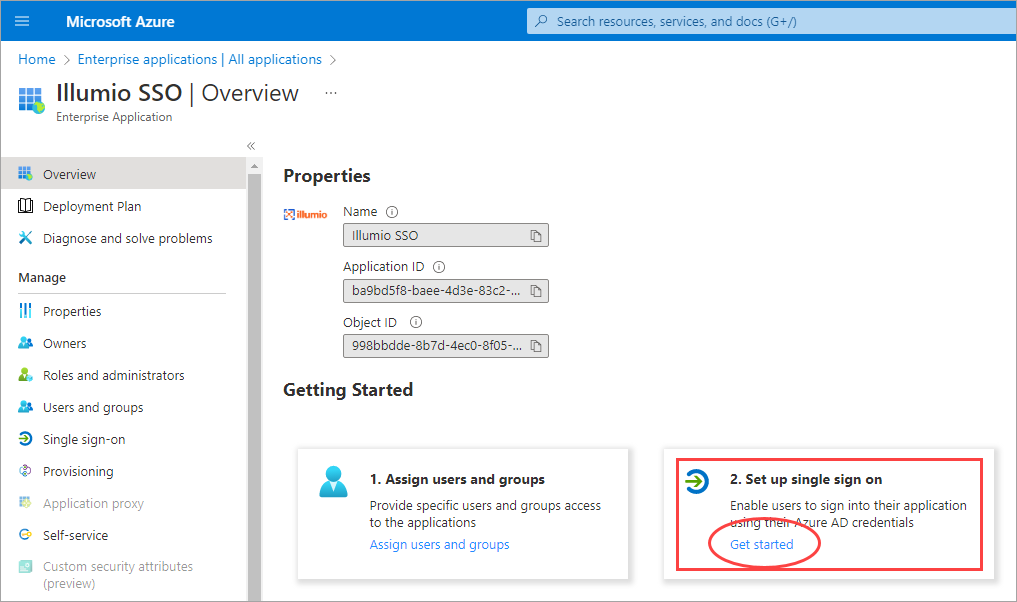The height and width of the screenshot is (602, 1017).
Task: Collapse the left navigation pane
Action: (250, 145)
